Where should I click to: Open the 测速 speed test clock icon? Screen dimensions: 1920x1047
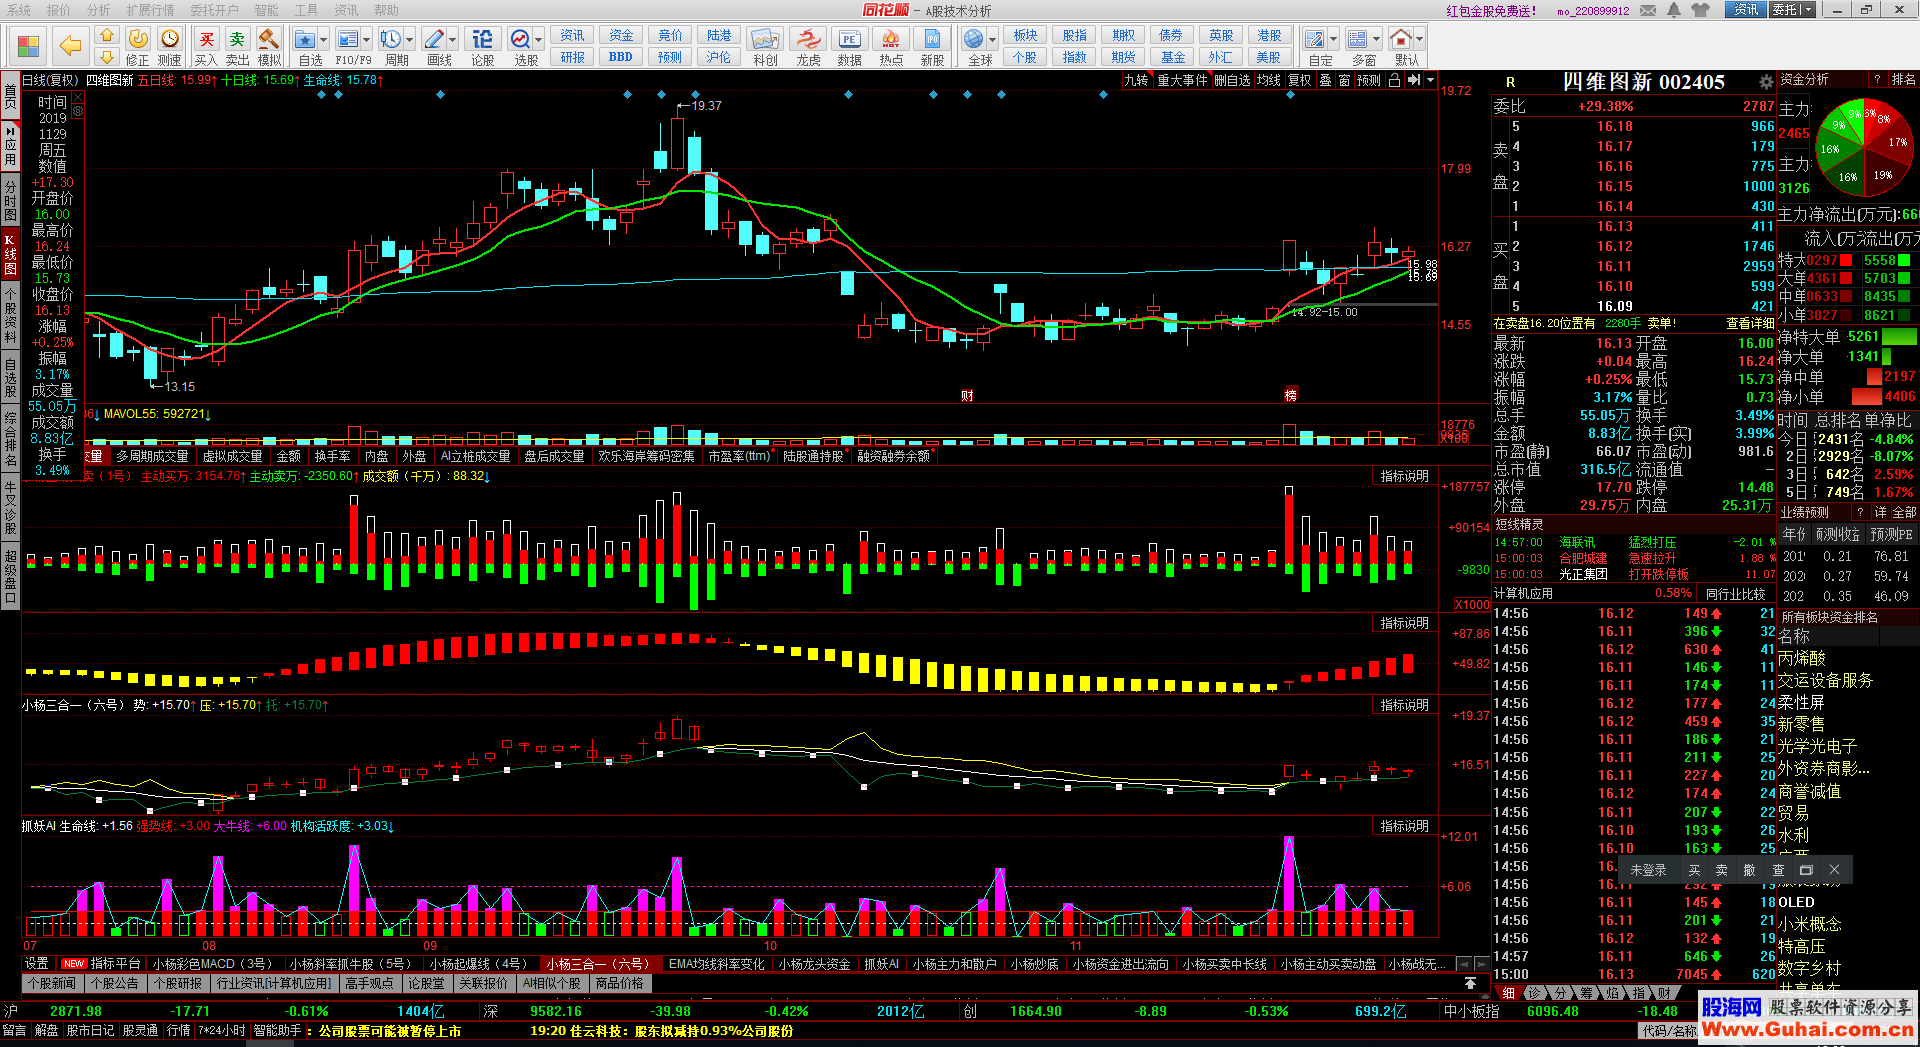pos(170,47)
